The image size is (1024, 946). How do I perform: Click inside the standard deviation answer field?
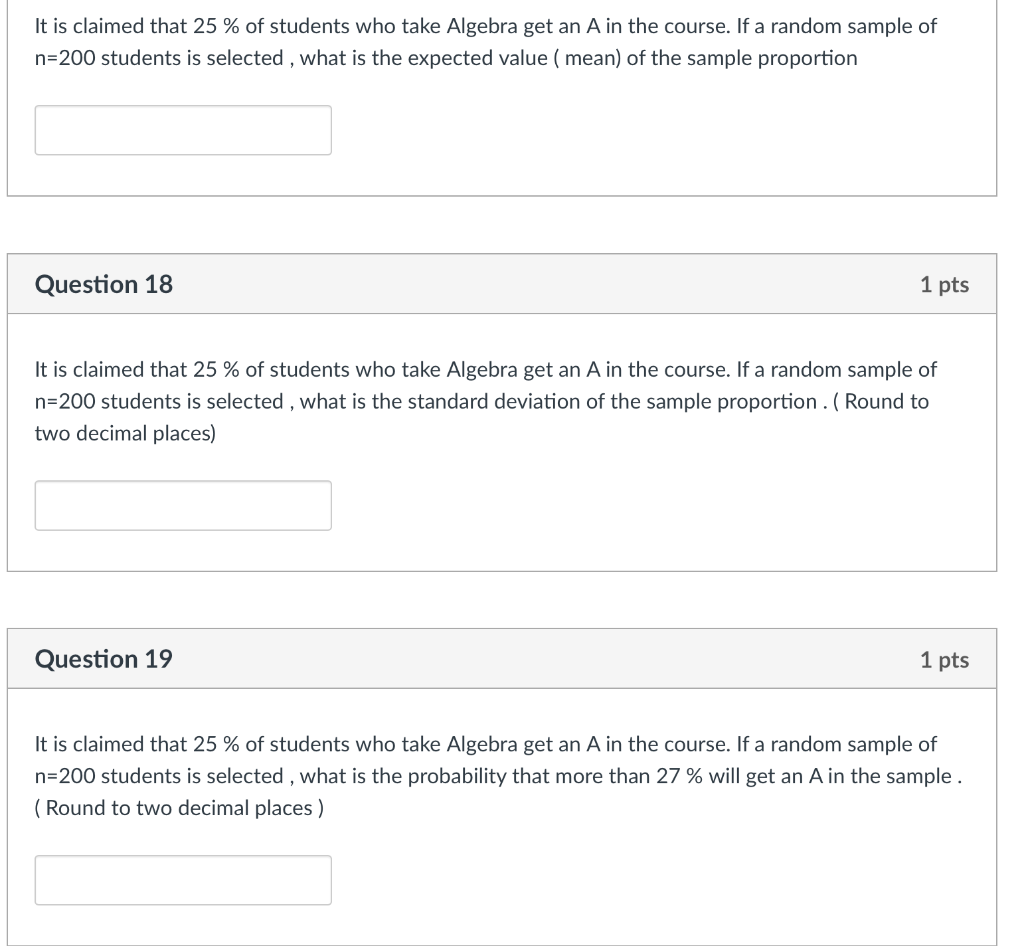pyautogui.click(x=183, y=505)
